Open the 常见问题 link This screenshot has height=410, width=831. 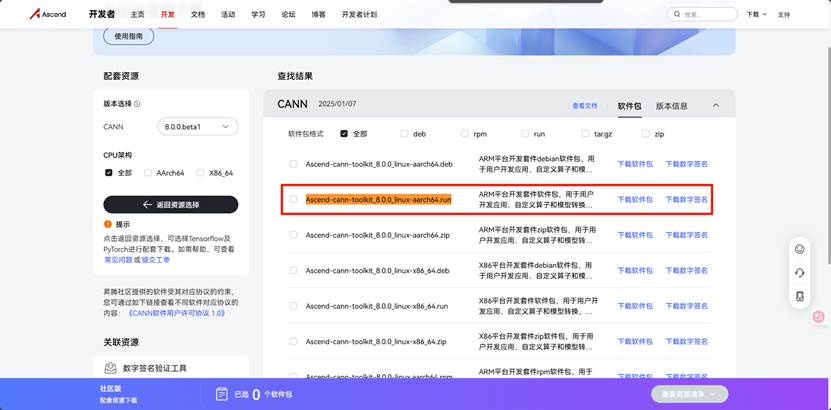tap(118, 260)
